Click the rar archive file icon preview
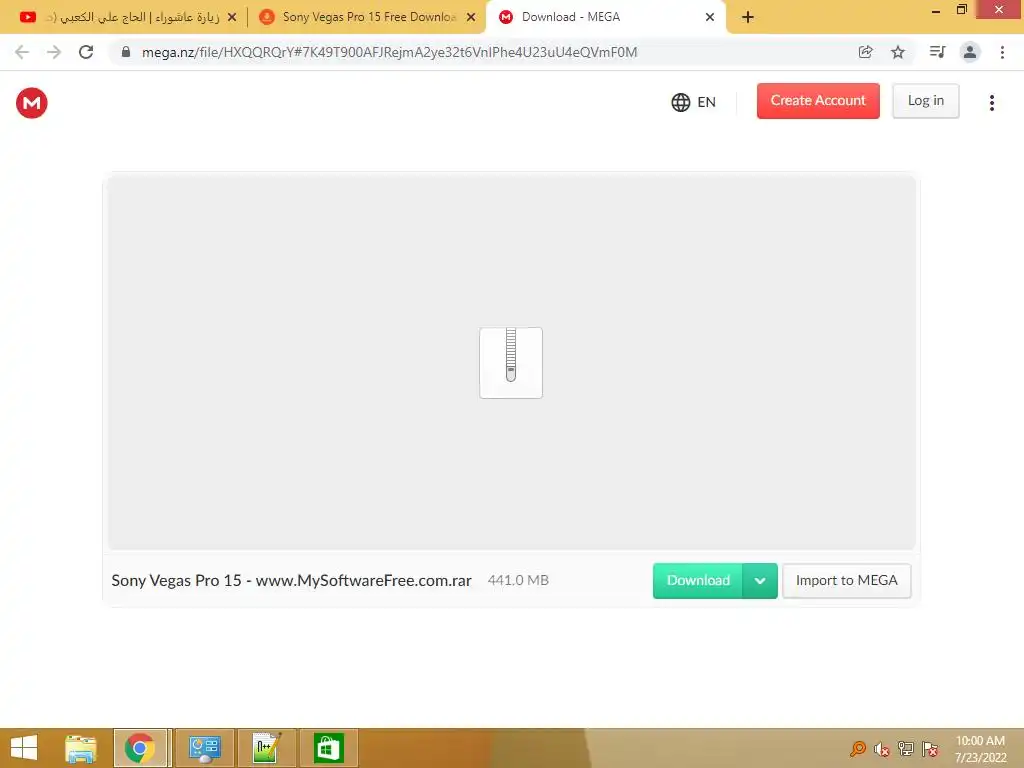This screenshot has width=1024, height=768. tap(511, 362)
